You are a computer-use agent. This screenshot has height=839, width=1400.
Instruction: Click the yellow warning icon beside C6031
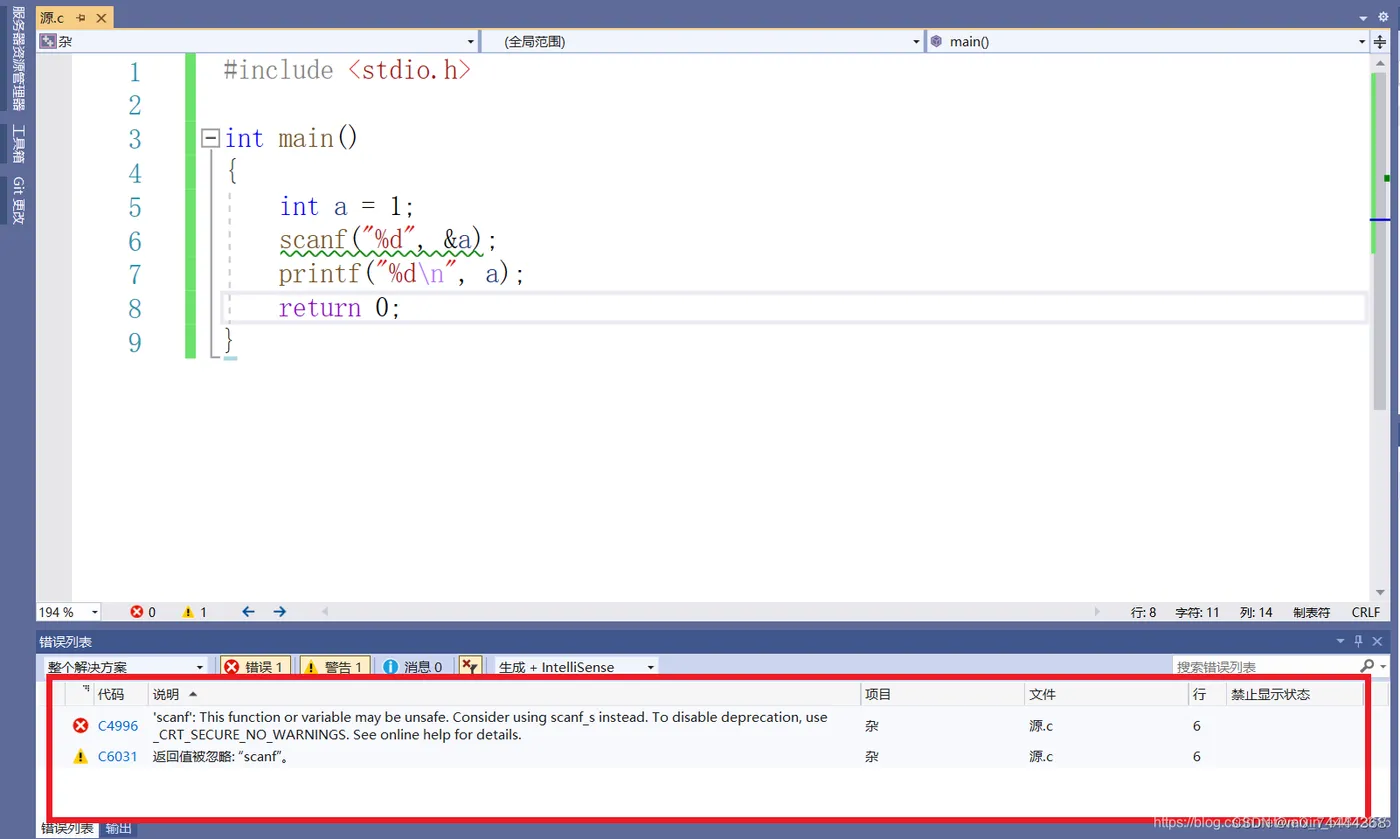click(x=81, y=757)
